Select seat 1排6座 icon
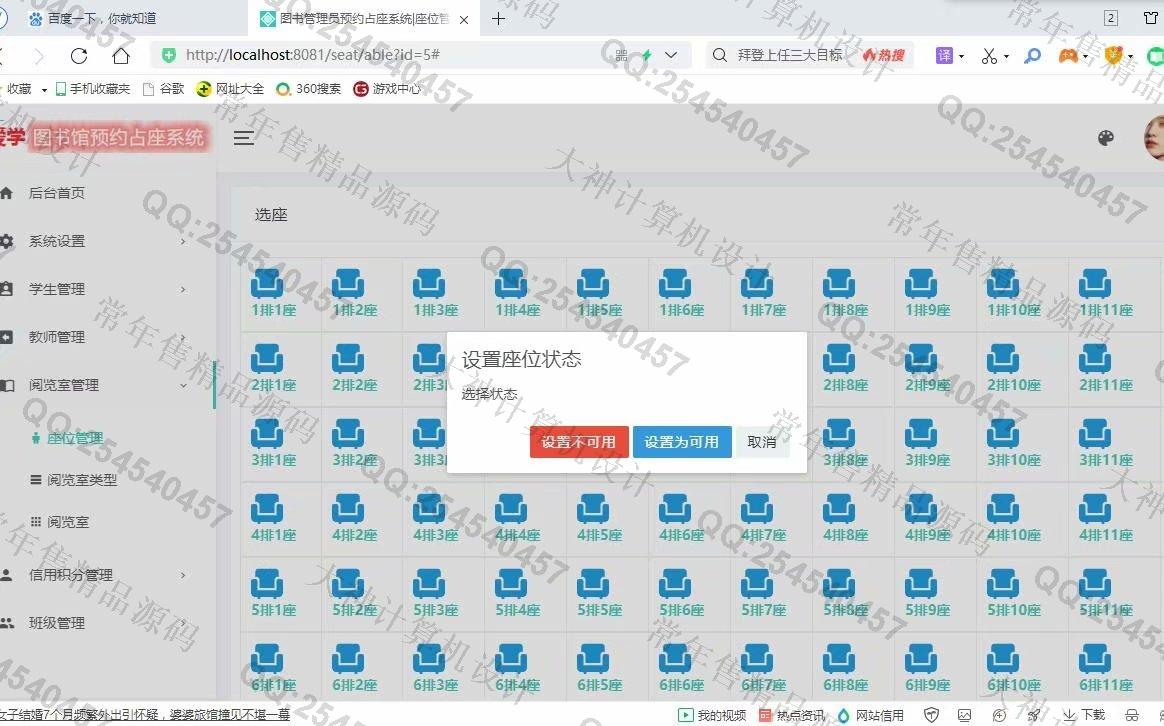This screenshot has height=726, width=1164. pyautogui.click(x=675, y=284)
